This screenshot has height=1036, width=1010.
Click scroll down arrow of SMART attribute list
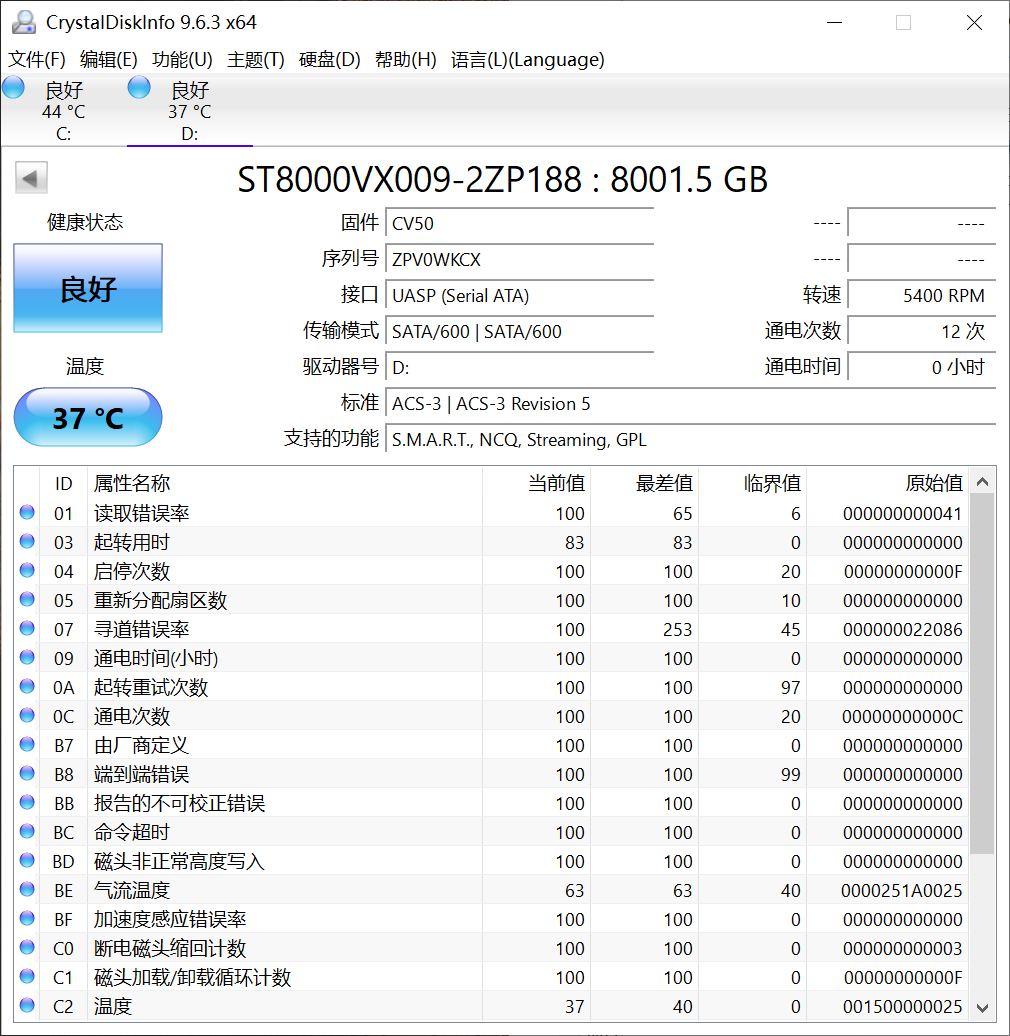click(x=982, y=1008)
